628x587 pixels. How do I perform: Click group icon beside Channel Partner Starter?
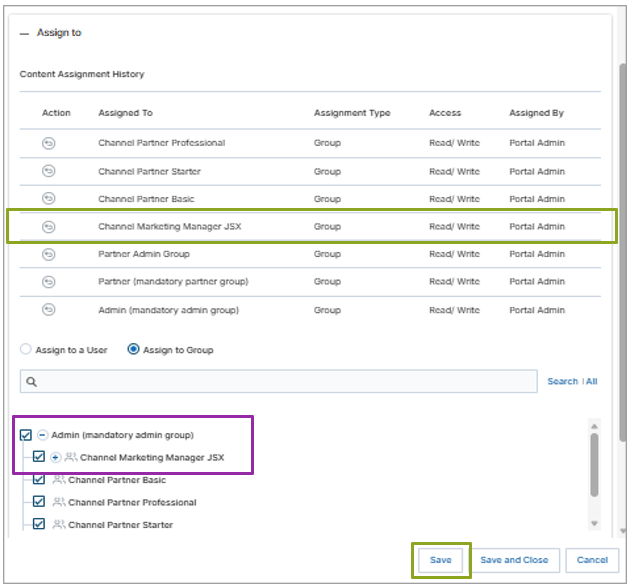[59, 524]
